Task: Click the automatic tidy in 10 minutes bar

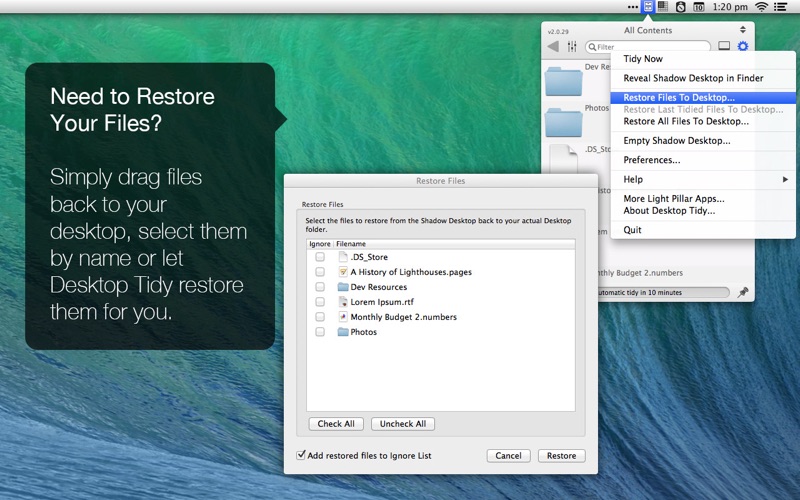Action: [663, 292]
